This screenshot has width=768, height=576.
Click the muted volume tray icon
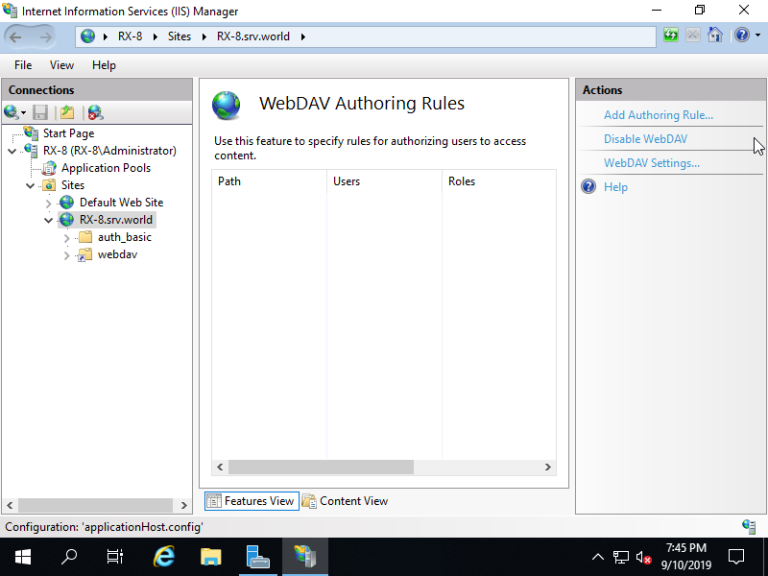pyautogui.click(x=643, y=557)
